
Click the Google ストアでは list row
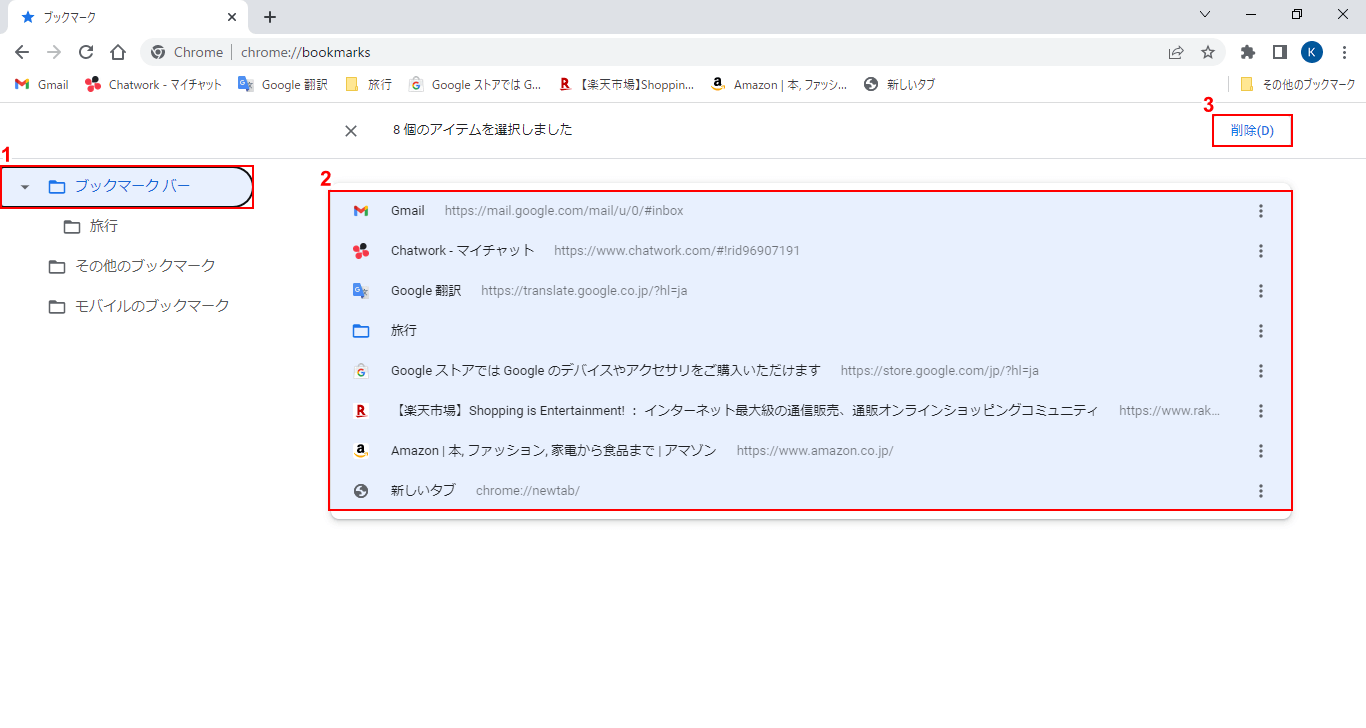click(810, 371)
